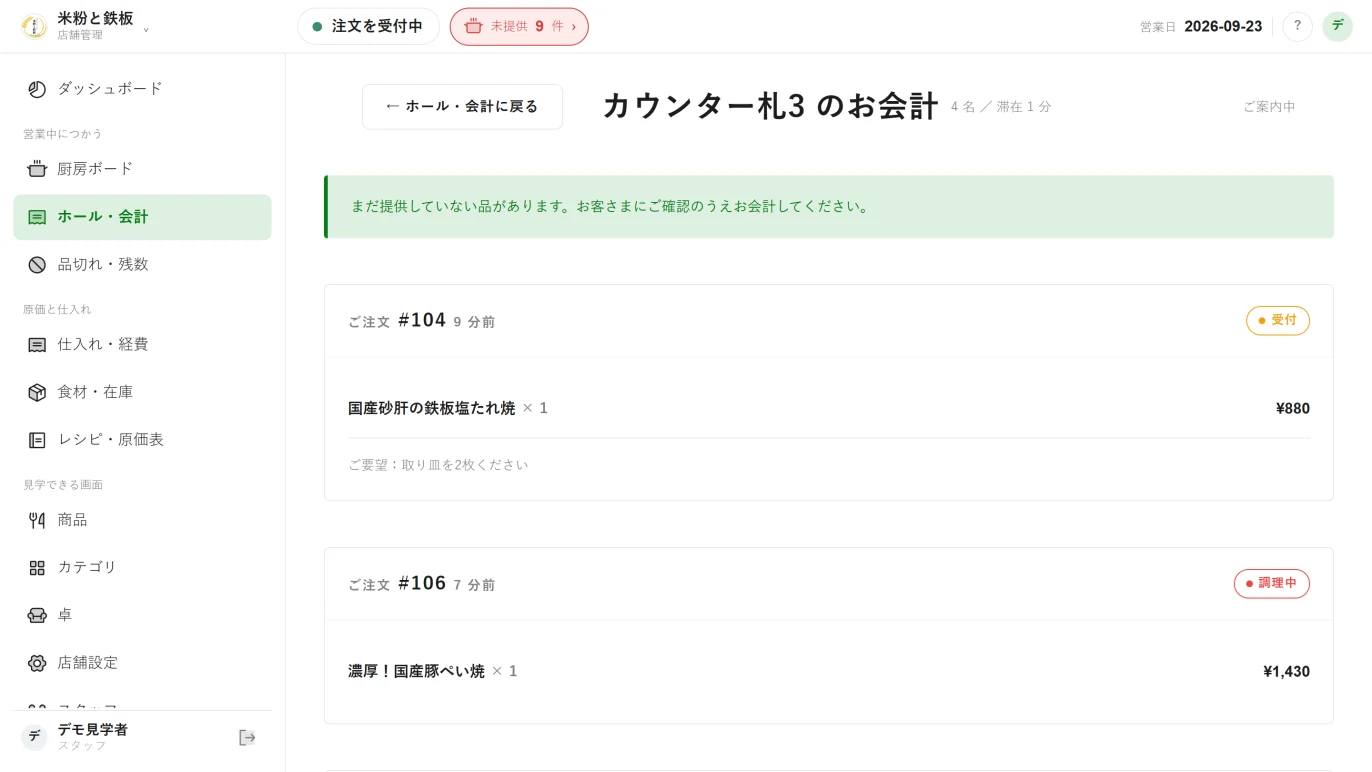Open the デ user avatar in header
Screen dimensions: 1372x772
point(1337,27)
